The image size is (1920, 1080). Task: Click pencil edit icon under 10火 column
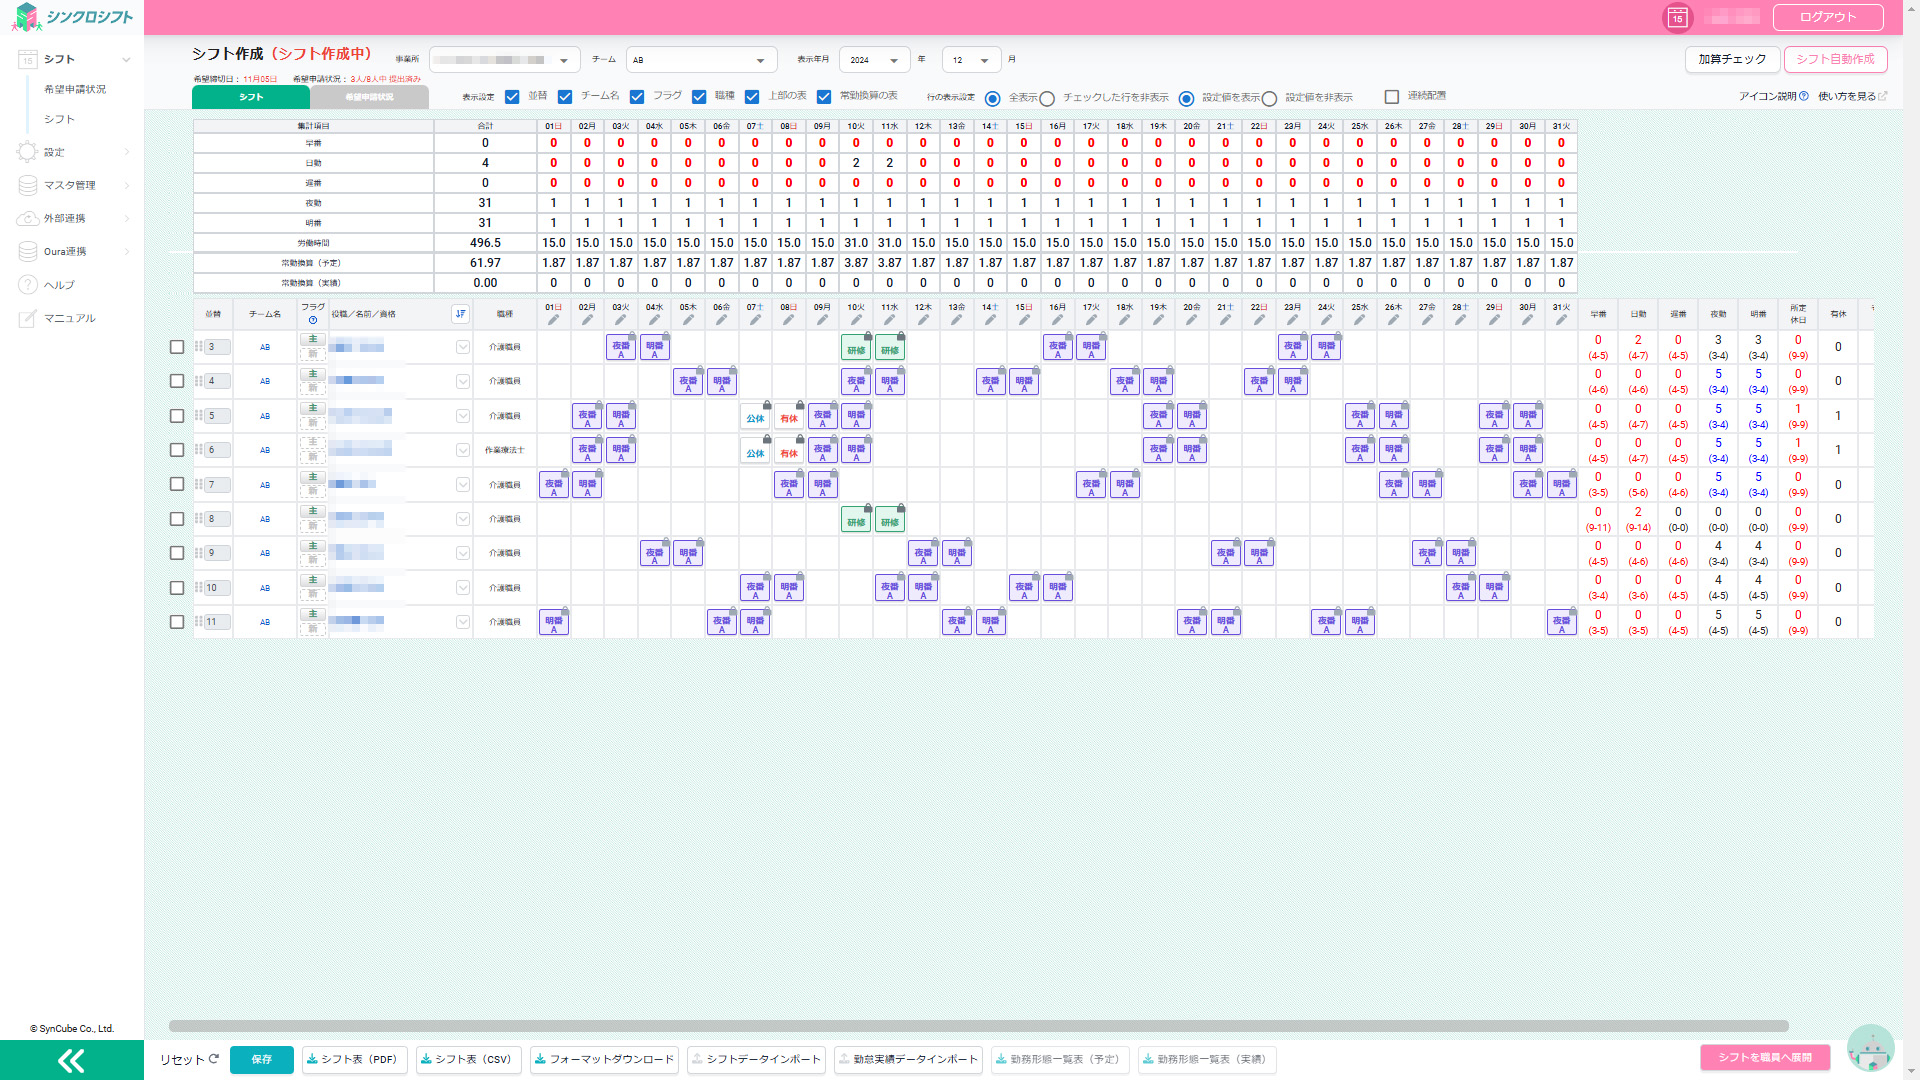[856, 320]
